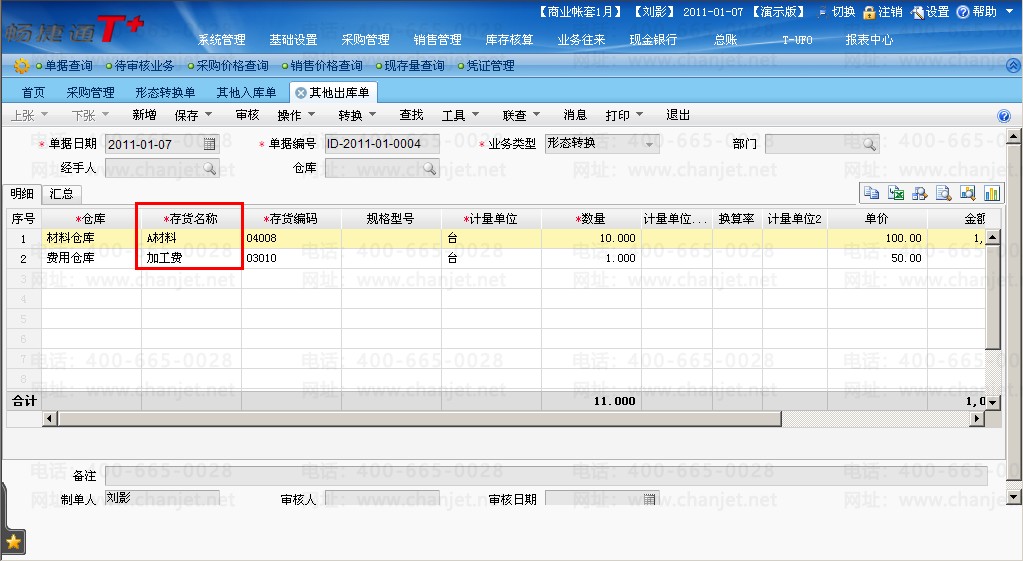Viewport: 1023px width, 561px height.
Task: Click the magnifier-over-boxes icon above the grid
Action: [x=919, y=193]
